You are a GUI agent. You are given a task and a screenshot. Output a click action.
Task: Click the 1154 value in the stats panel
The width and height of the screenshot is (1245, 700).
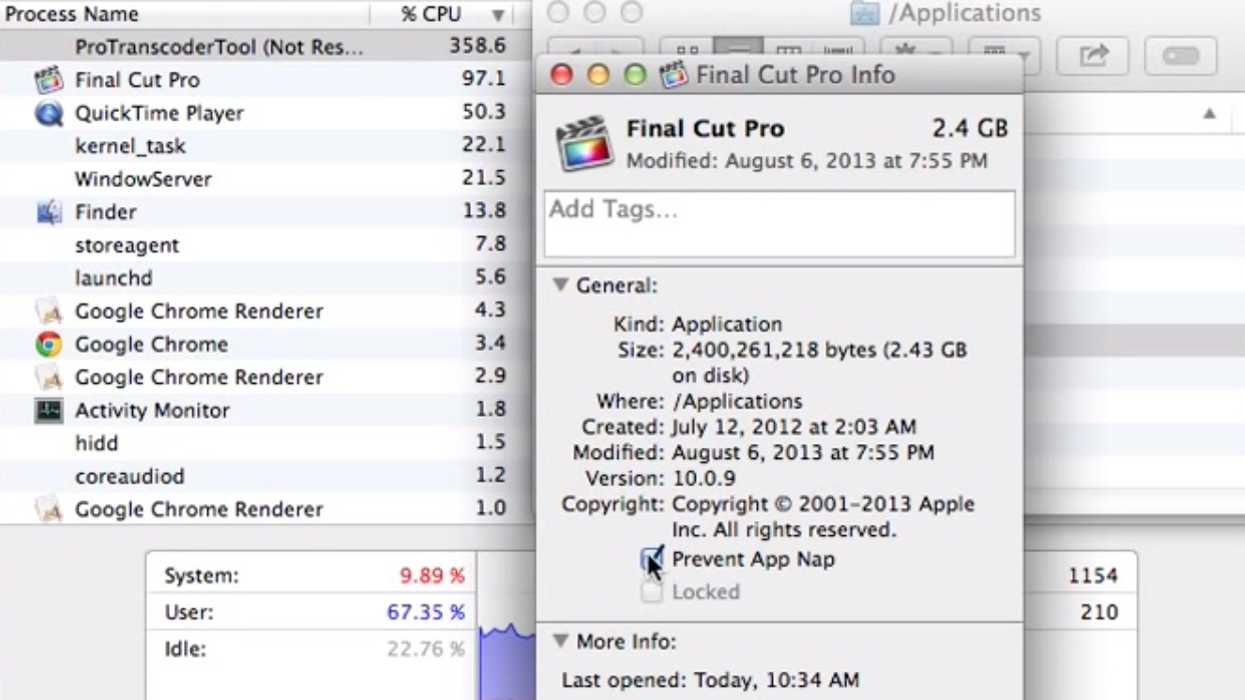[x=1093, y=576]
